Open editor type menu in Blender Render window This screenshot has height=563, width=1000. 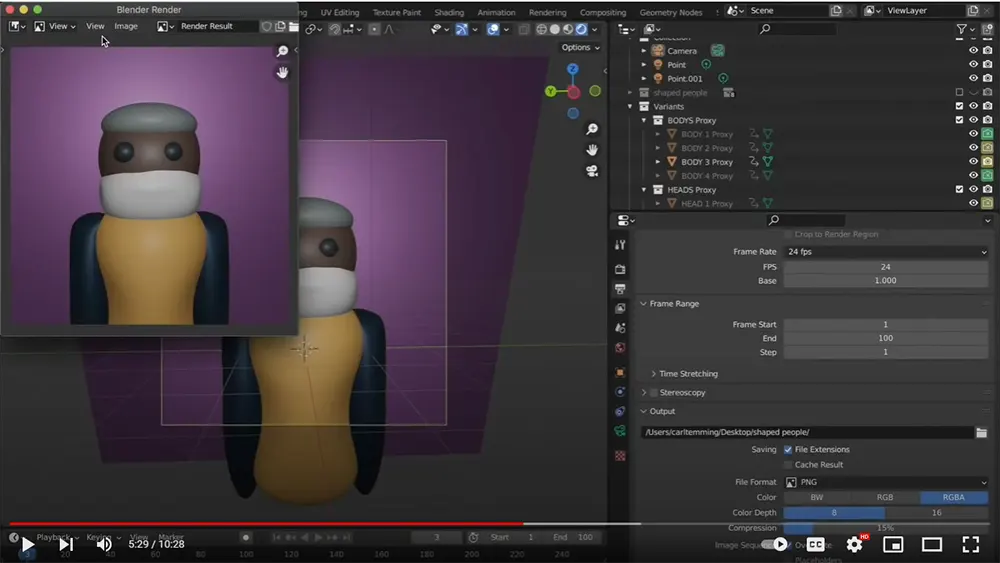click(17, 26)
